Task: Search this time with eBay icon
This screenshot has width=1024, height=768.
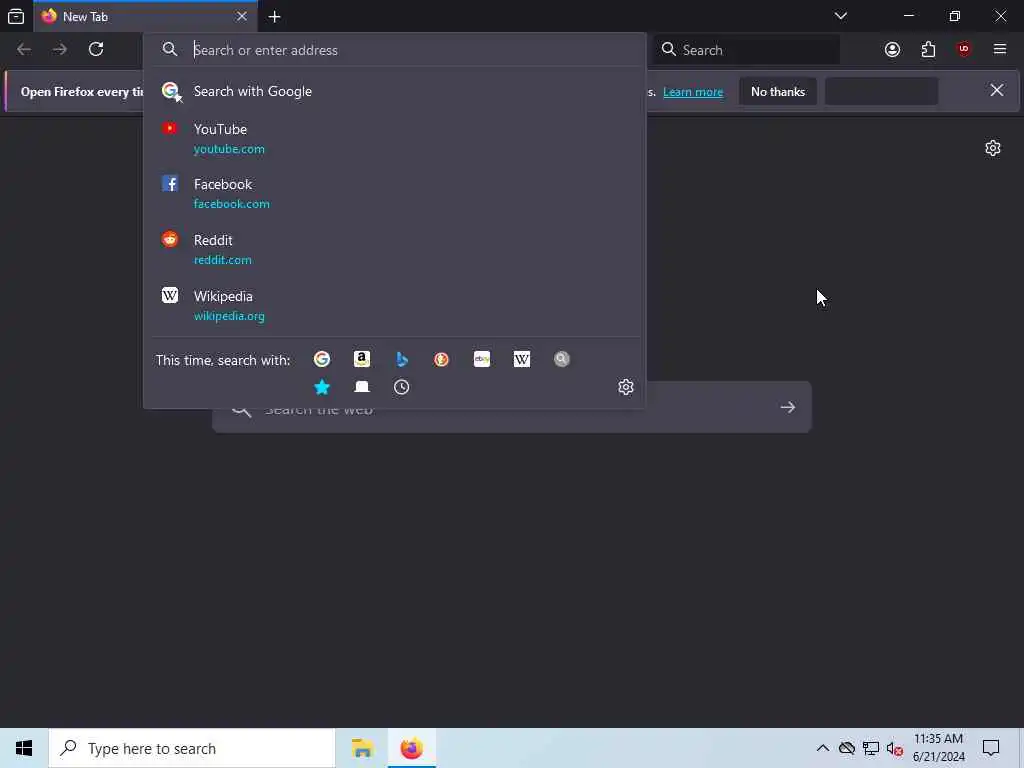Action: 481,359
